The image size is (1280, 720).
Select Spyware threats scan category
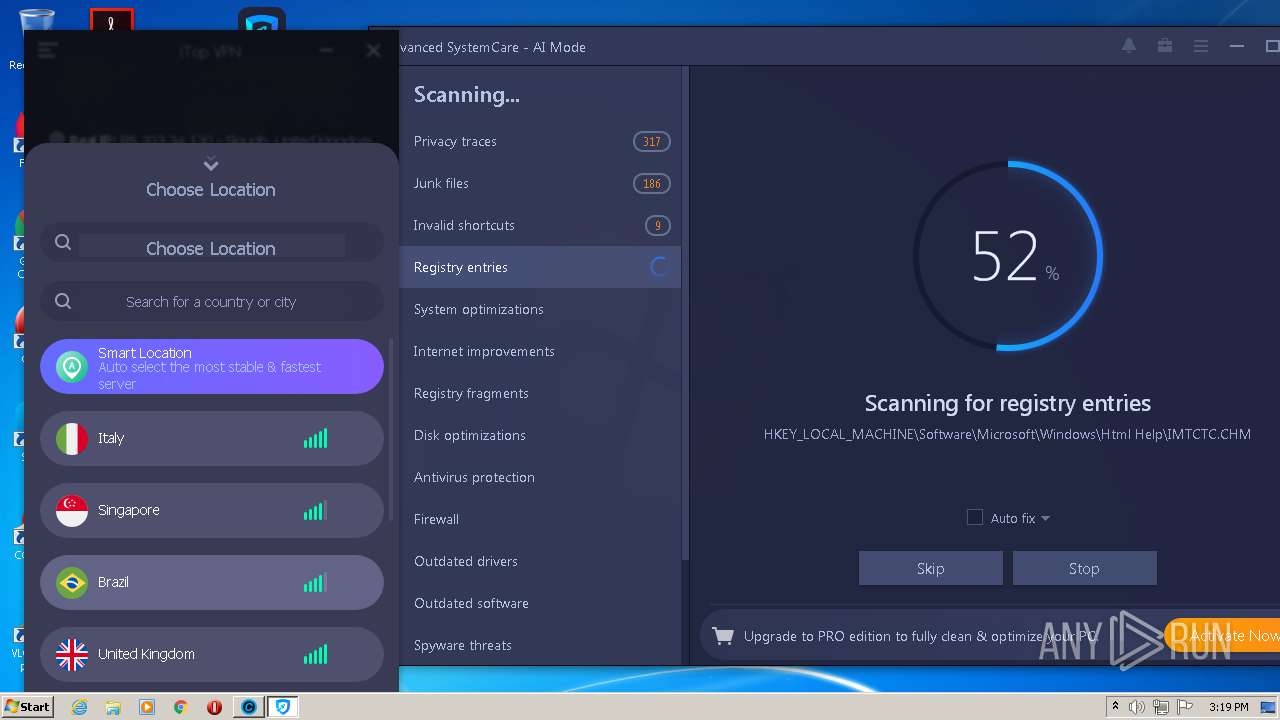[x=540, y=645]
